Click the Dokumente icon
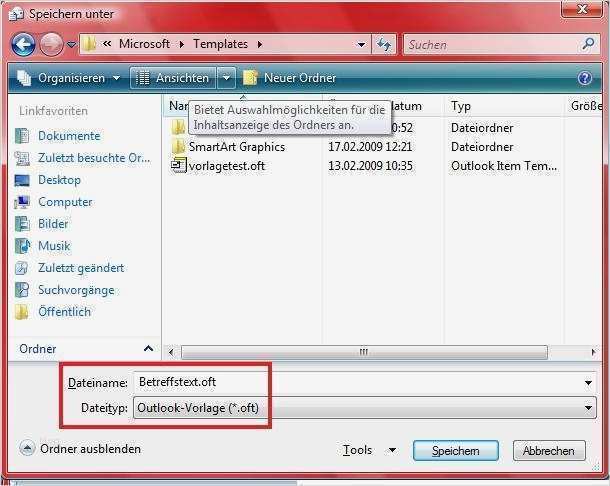The height and width of the screenshot is (486, 610). [x=22, y=136]
